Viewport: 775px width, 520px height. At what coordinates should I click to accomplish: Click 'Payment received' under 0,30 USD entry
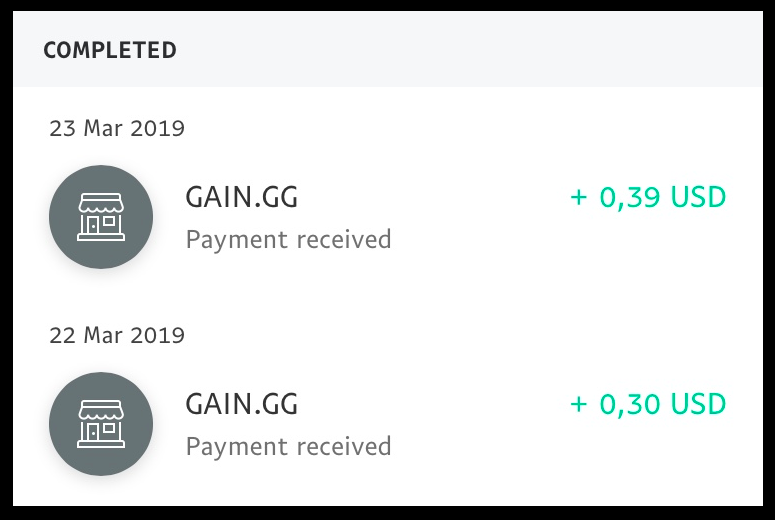click(288, 447)
